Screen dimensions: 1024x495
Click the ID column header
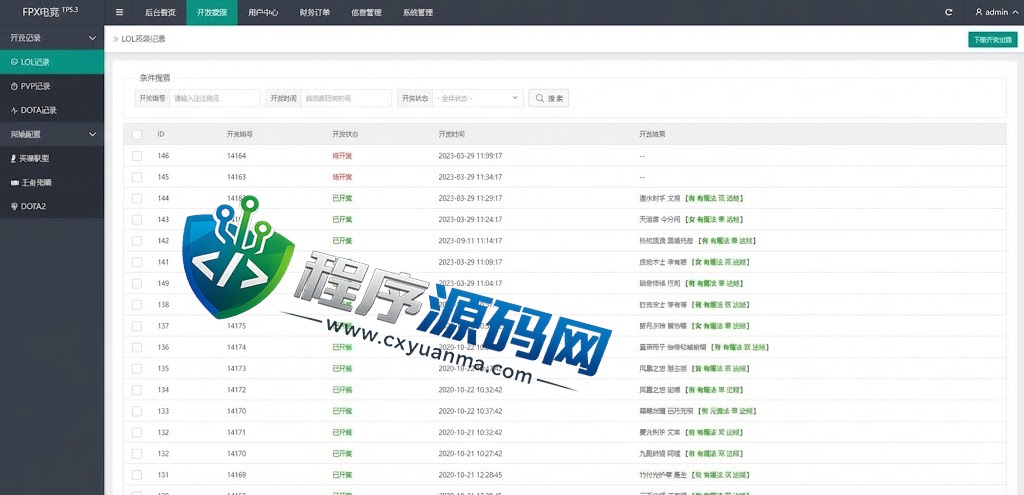(161, 135)
